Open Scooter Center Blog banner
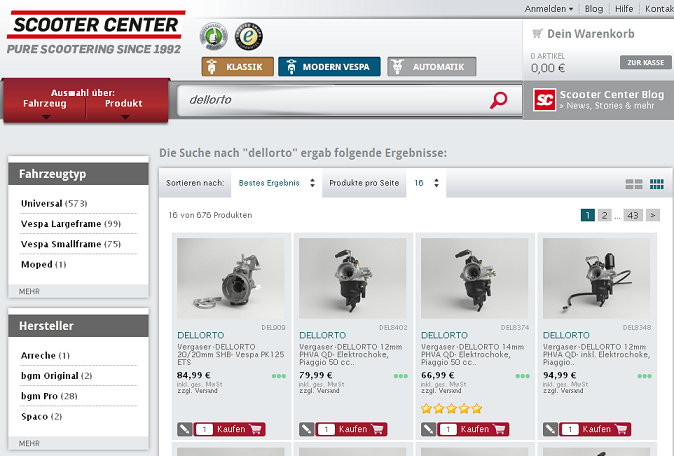The image size is (674, 456). pos(598,100)
